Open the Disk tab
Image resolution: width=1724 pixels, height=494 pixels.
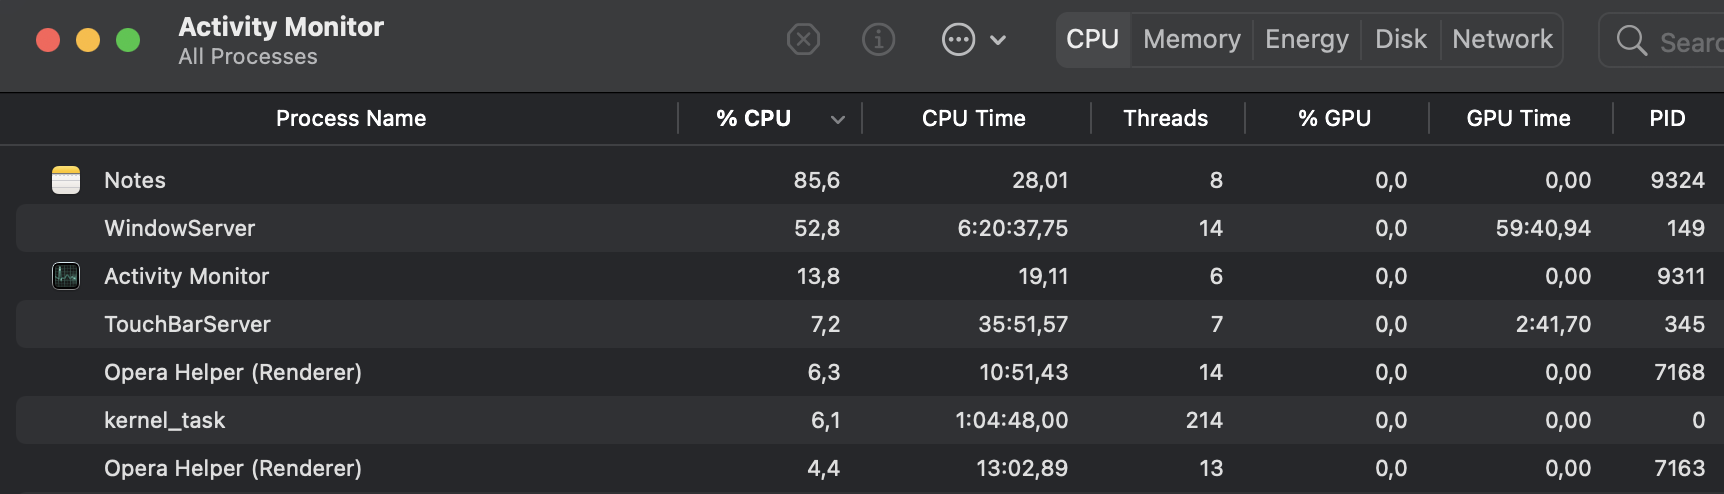tap(1400, 40)
